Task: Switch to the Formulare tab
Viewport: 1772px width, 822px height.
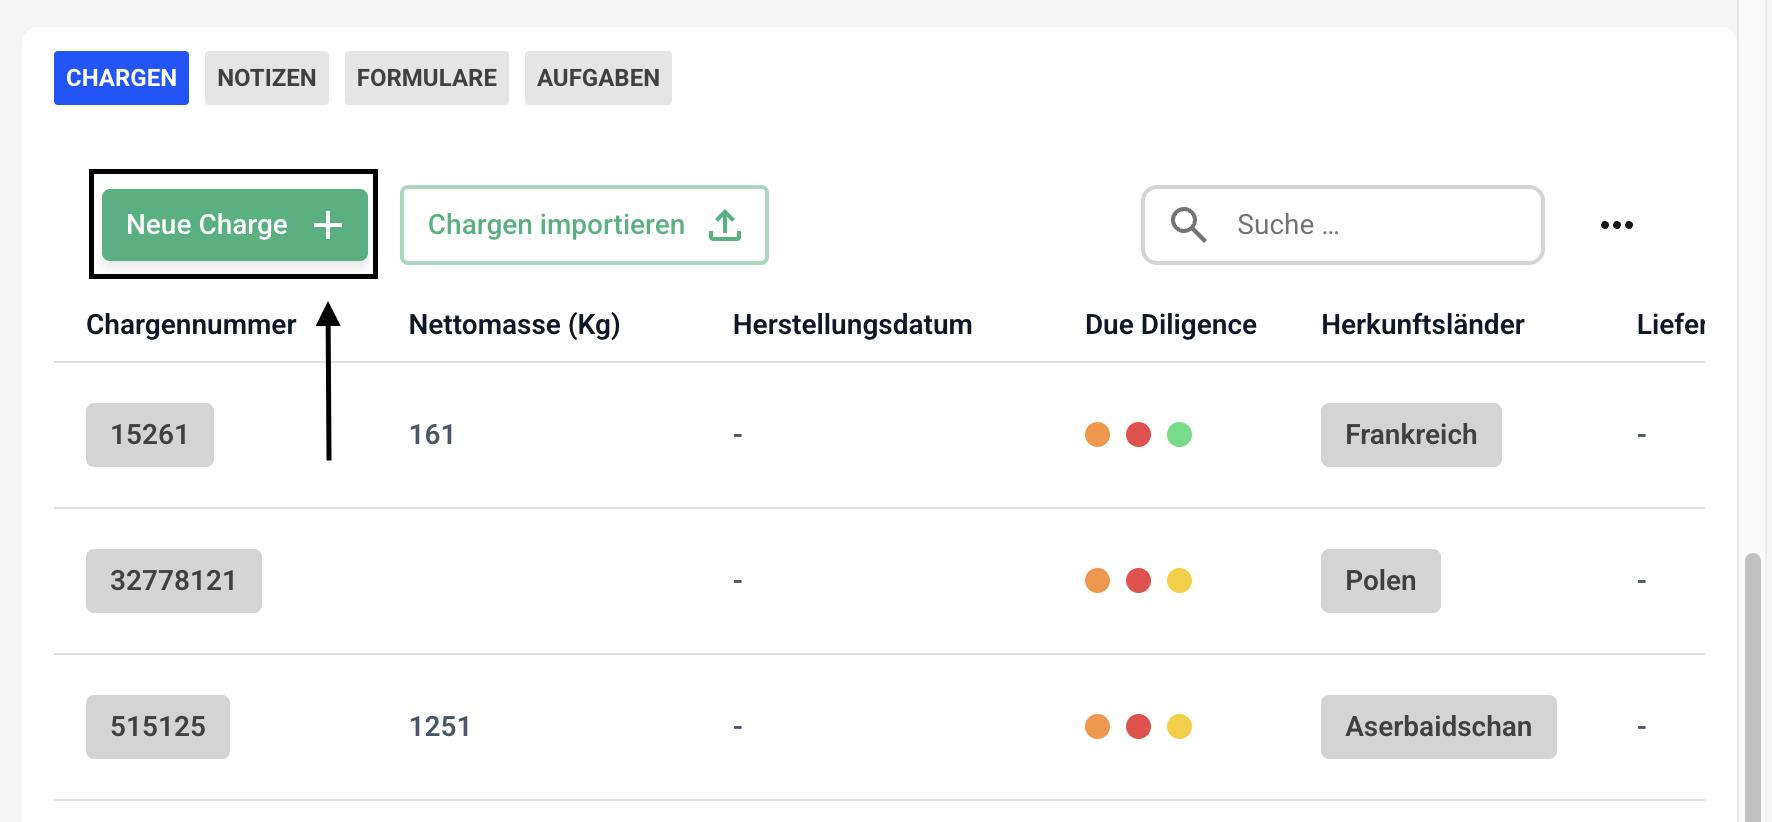Action: tap(427, 78)
